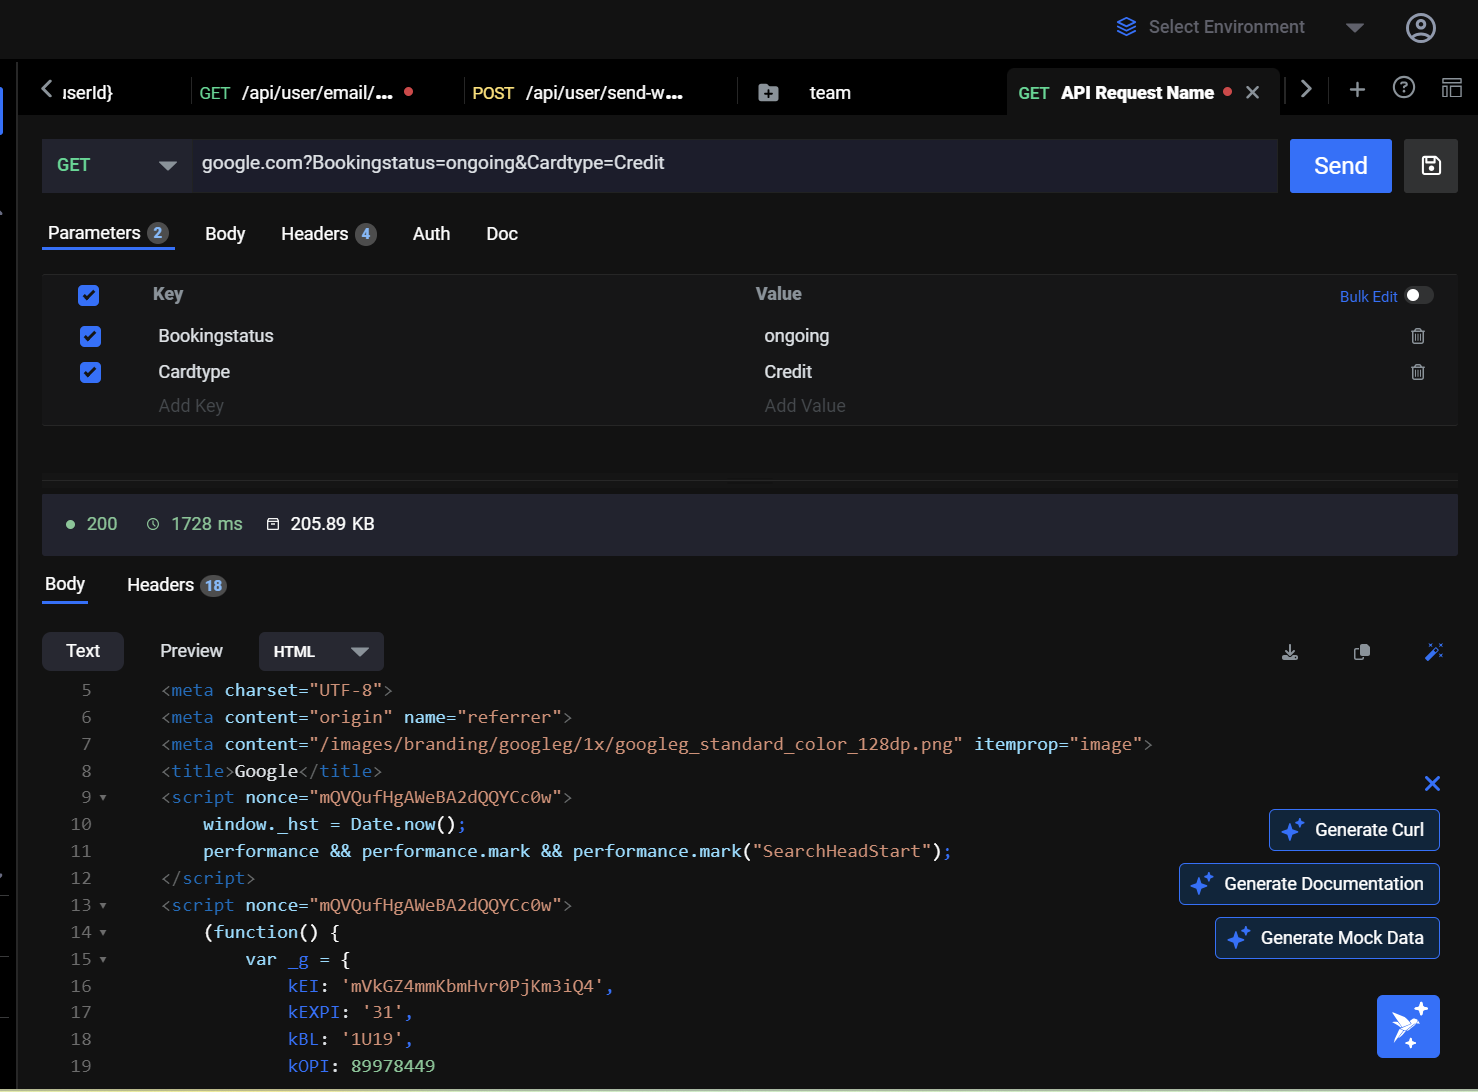This screenshot has height=1092, width=1478.
Task: Switch to the GET /api/user/email tab
Action: click(x=306, y=93)
